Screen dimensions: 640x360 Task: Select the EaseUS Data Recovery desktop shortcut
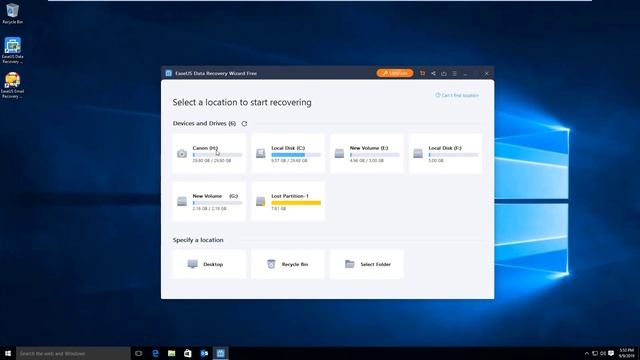click(x=12, y=51)
